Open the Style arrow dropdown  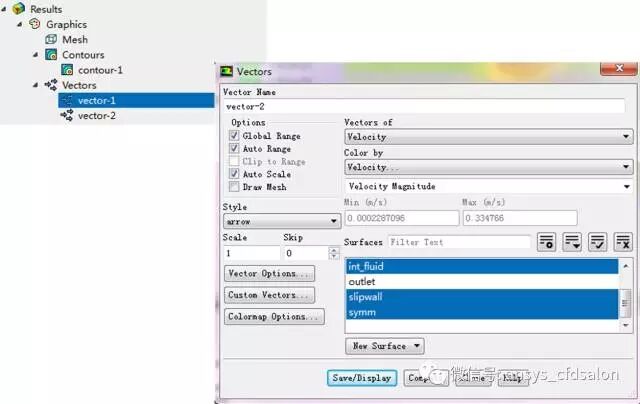coord(281,221)
